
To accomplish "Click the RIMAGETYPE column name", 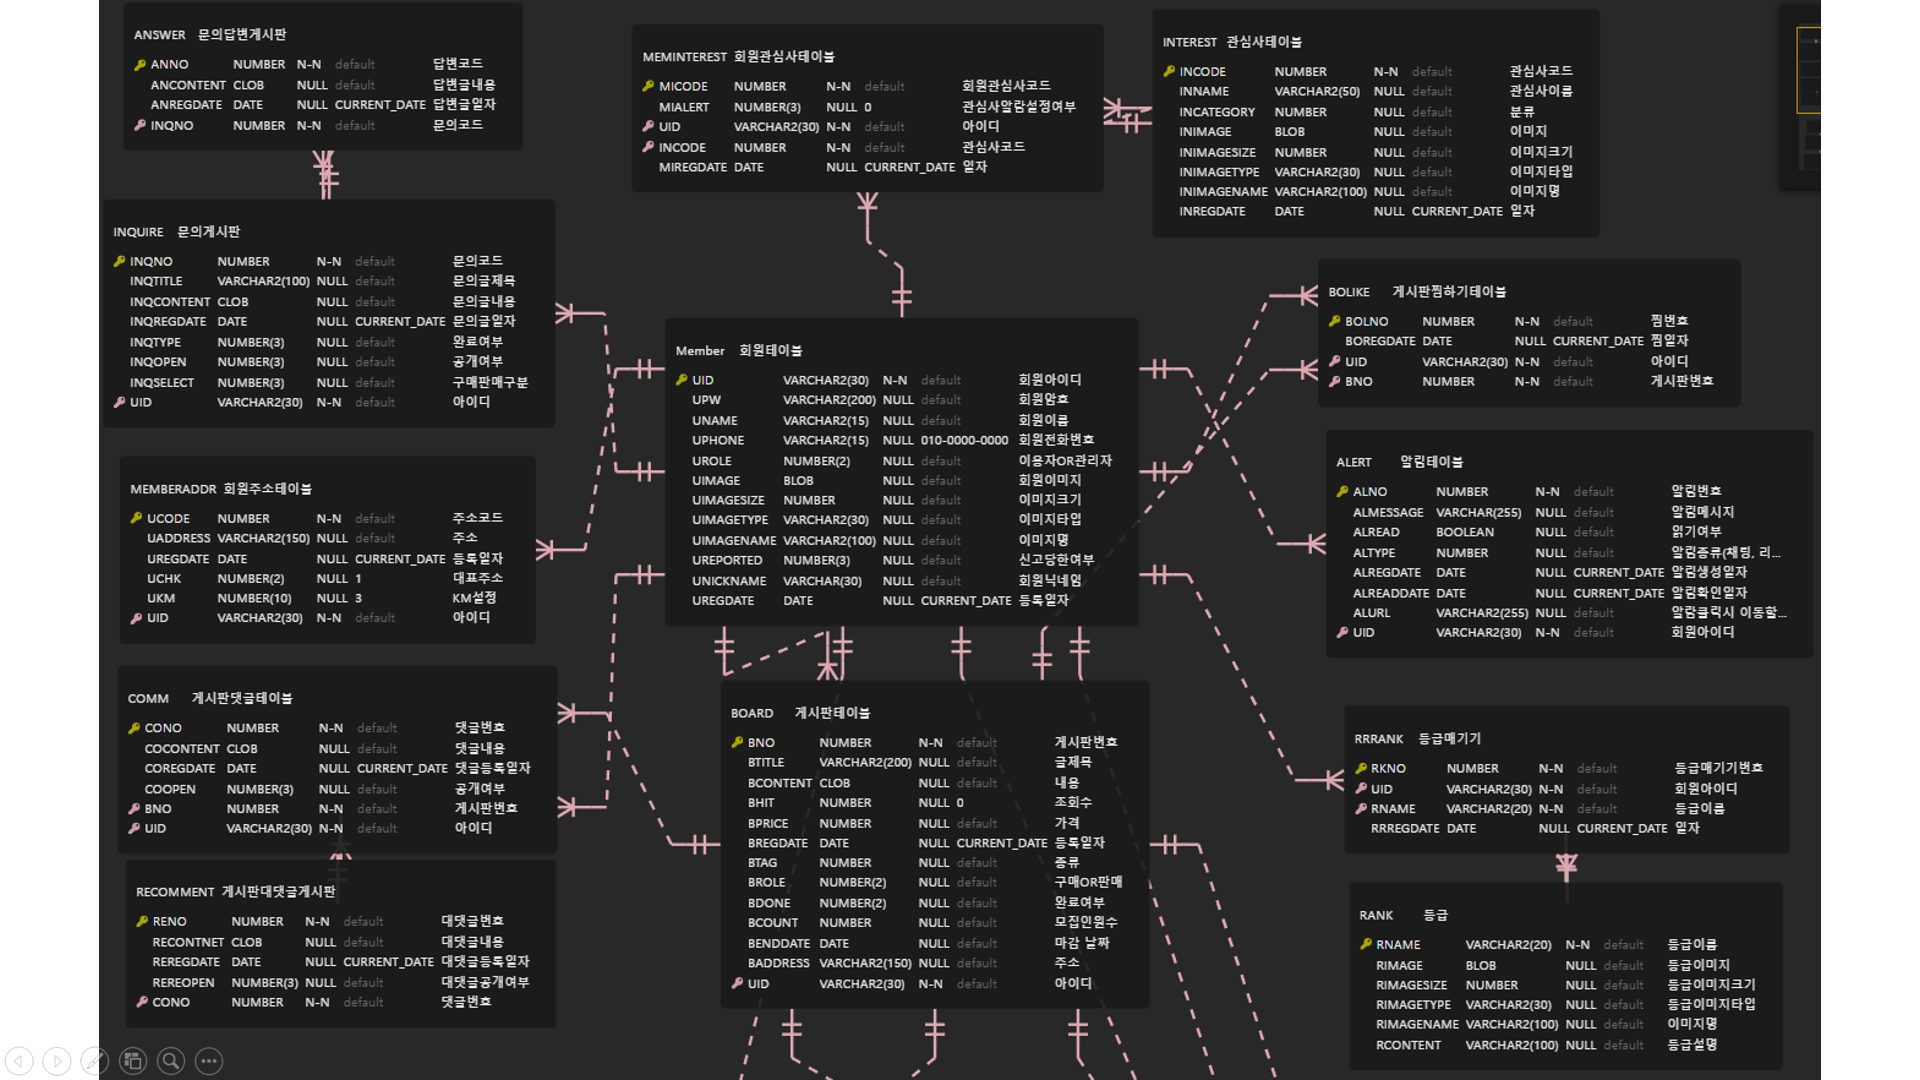I will click(1413, 1006).
